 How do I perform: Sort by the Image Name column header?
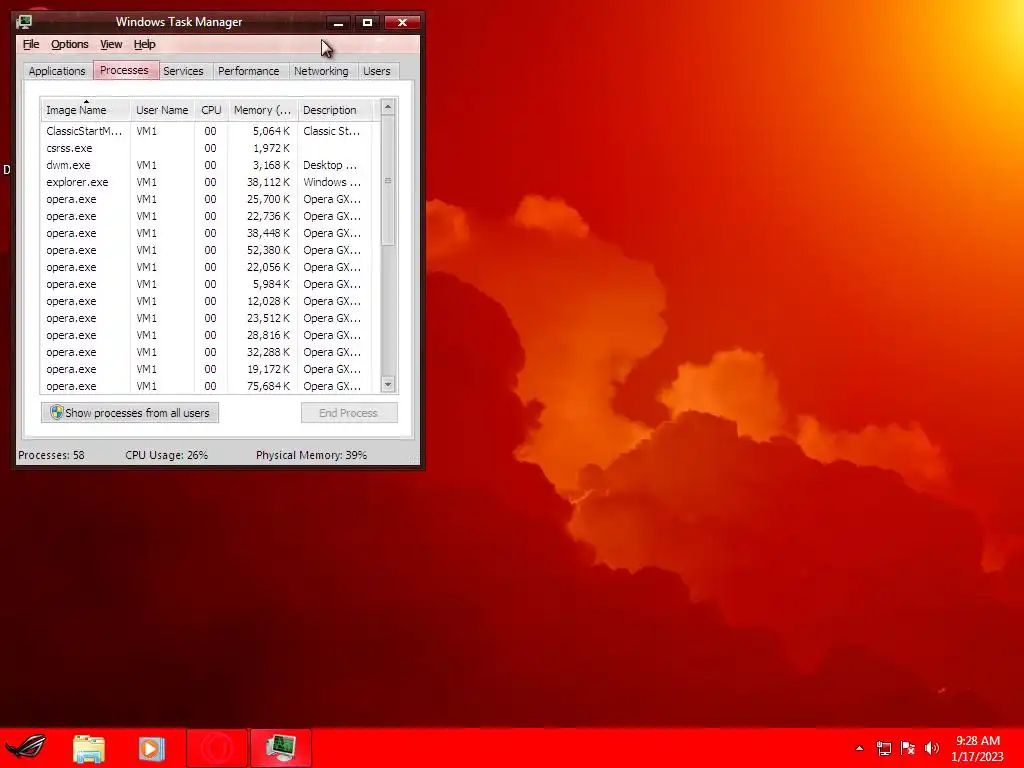pos(86,110)
